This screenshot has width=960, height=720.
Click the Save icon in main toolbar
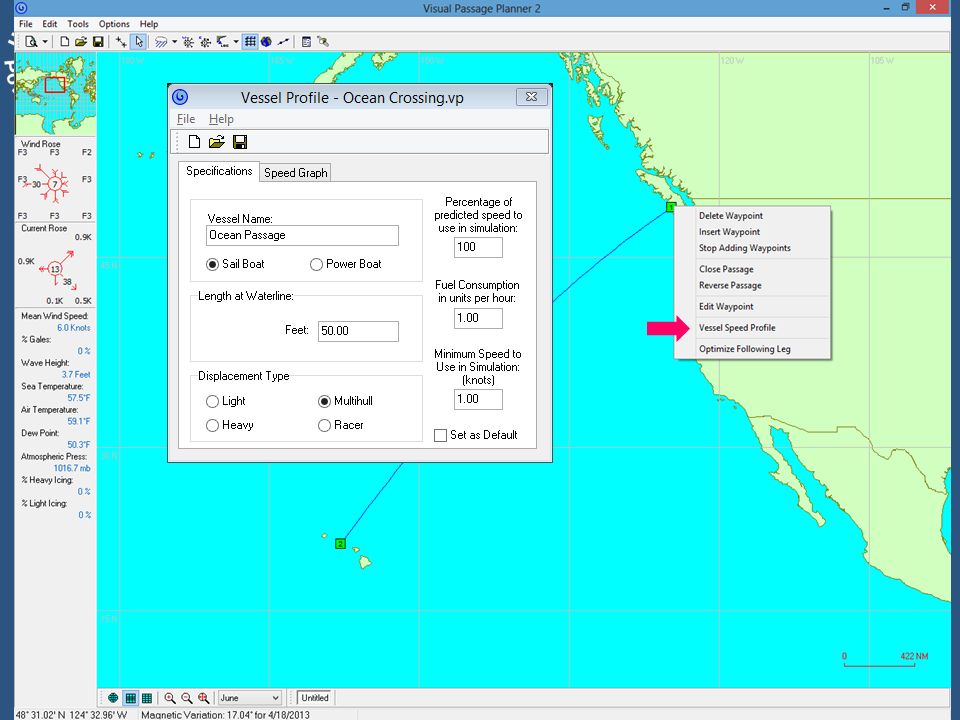tap(98, 42)
